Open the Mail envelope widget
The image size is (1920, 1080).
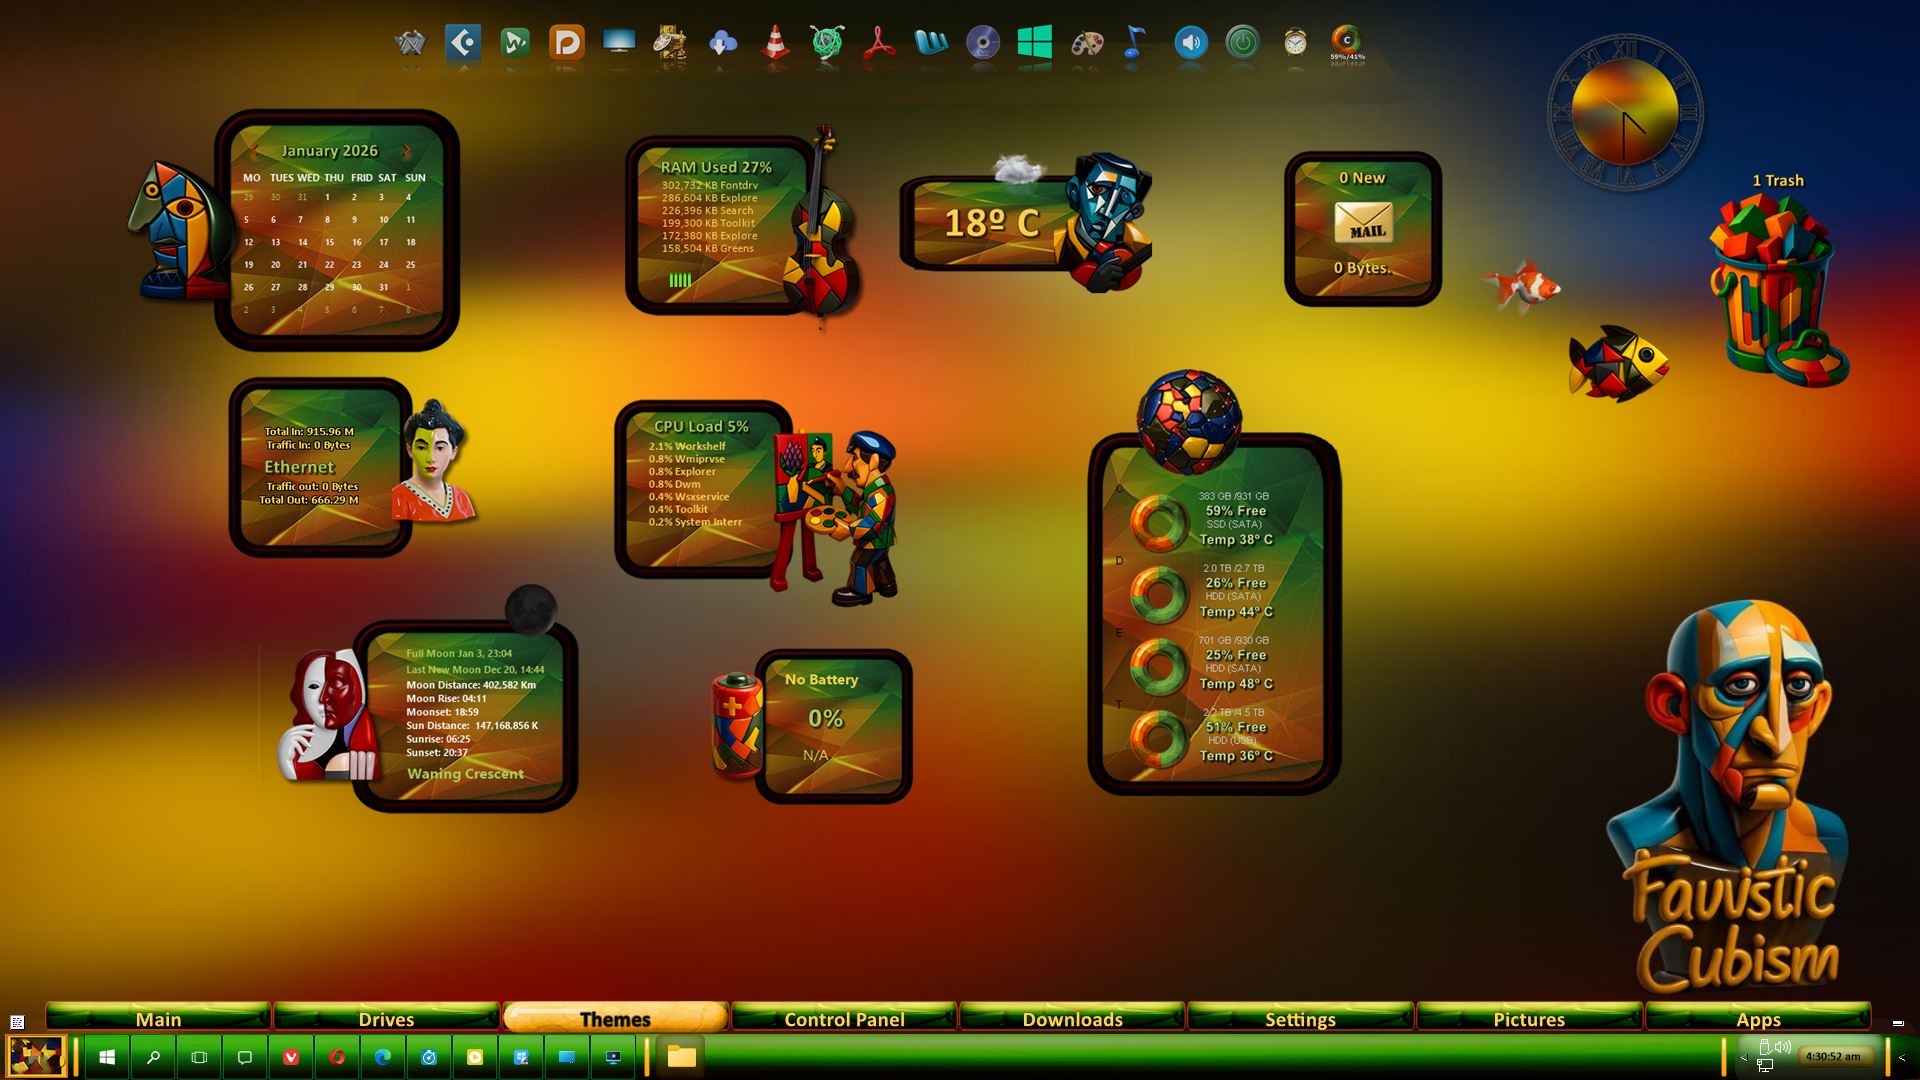[x=1363, y=223]
